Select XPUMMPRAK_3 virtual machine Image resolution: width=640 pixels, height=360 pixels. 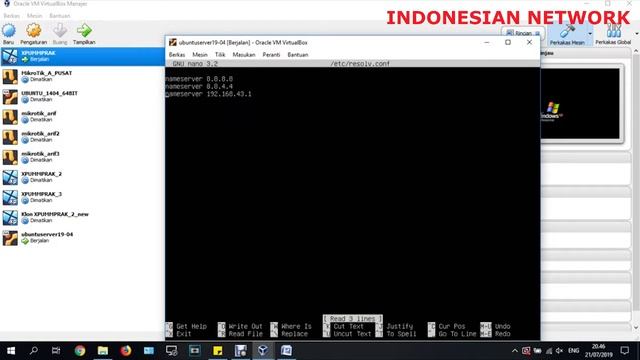click(x=82, y=198)
